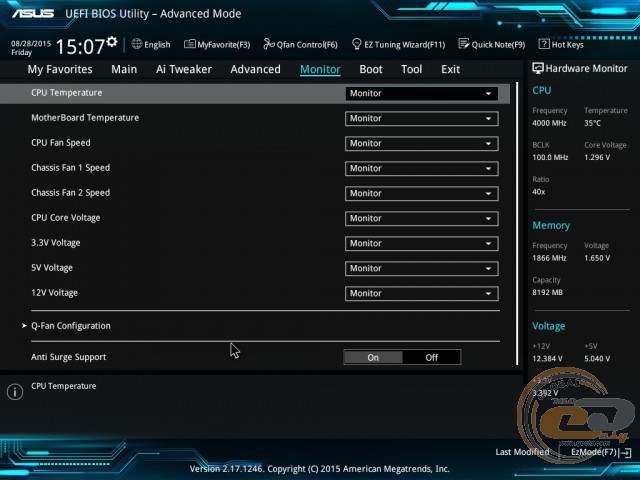Click the gear icon next to the clock

(112, 42)
